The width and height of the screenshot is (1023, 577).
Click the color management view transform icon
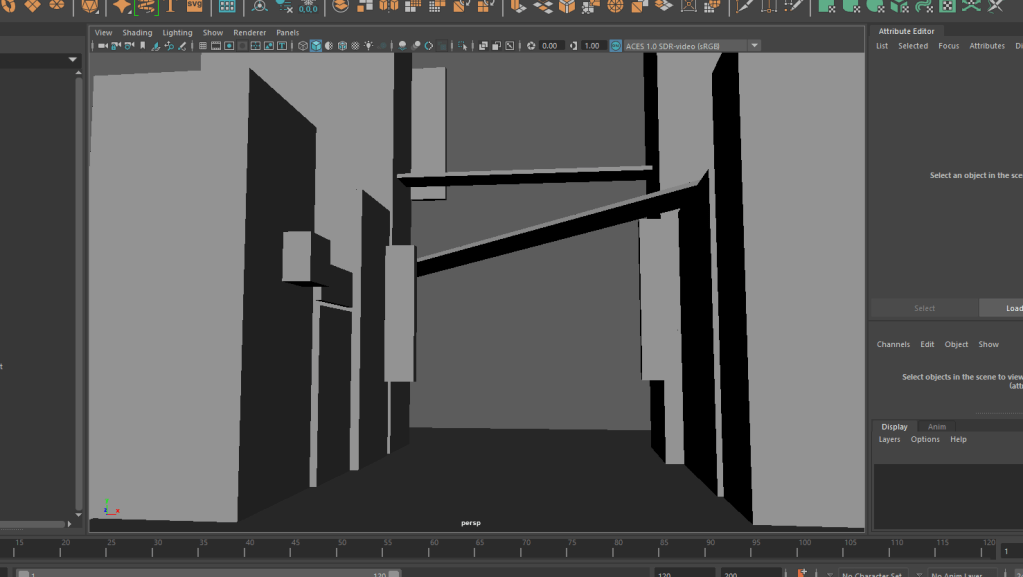(613, 46)
